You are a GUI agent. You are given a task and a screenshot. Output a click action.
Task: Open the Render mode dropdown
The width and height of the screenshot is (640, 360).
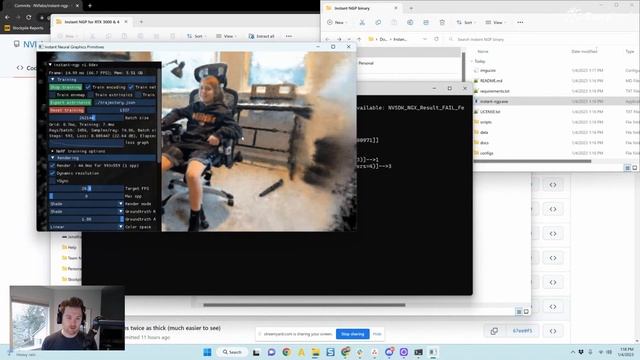(x=86, y=204)
